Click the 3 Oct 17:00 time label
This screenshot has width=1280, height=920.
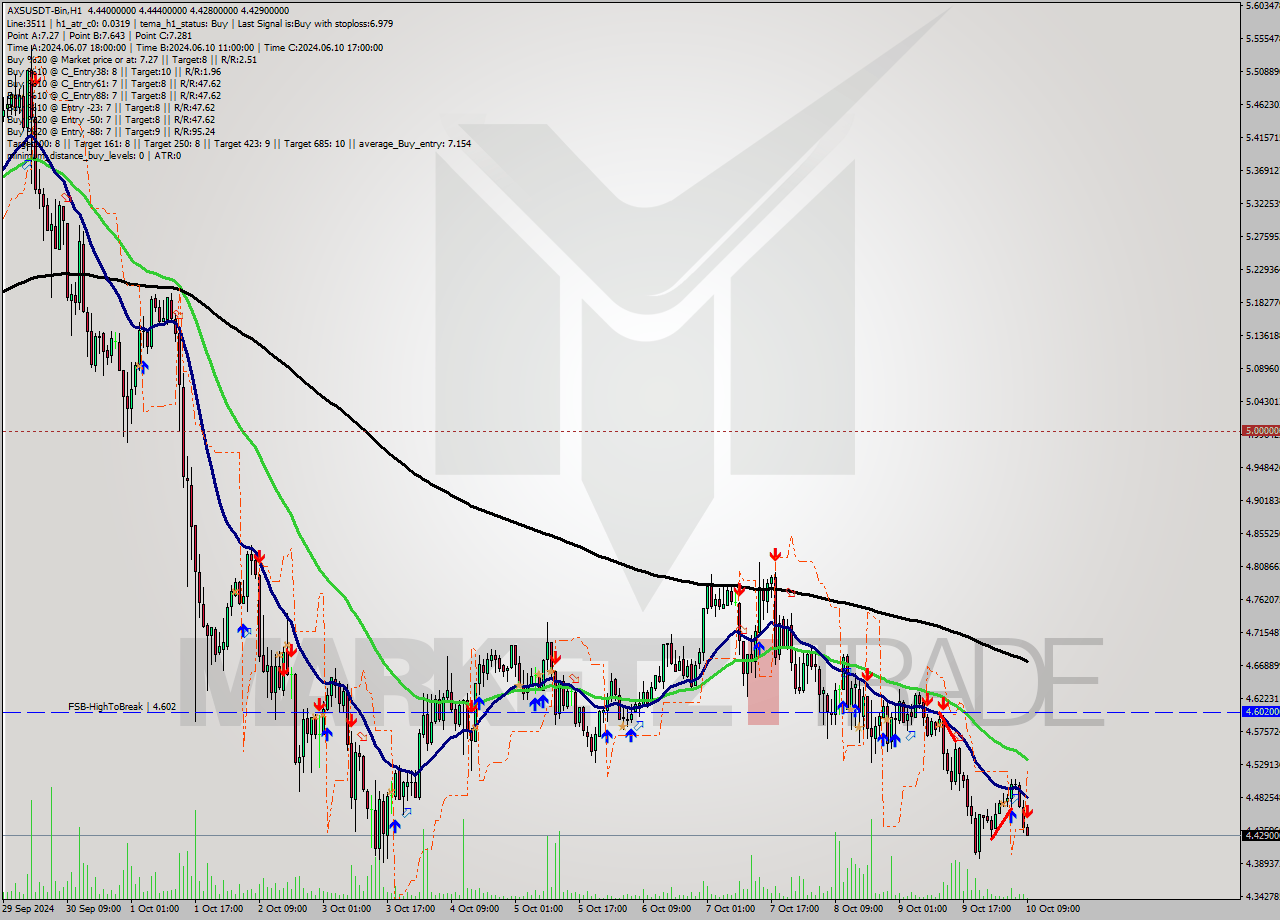[x=413, y=909]
